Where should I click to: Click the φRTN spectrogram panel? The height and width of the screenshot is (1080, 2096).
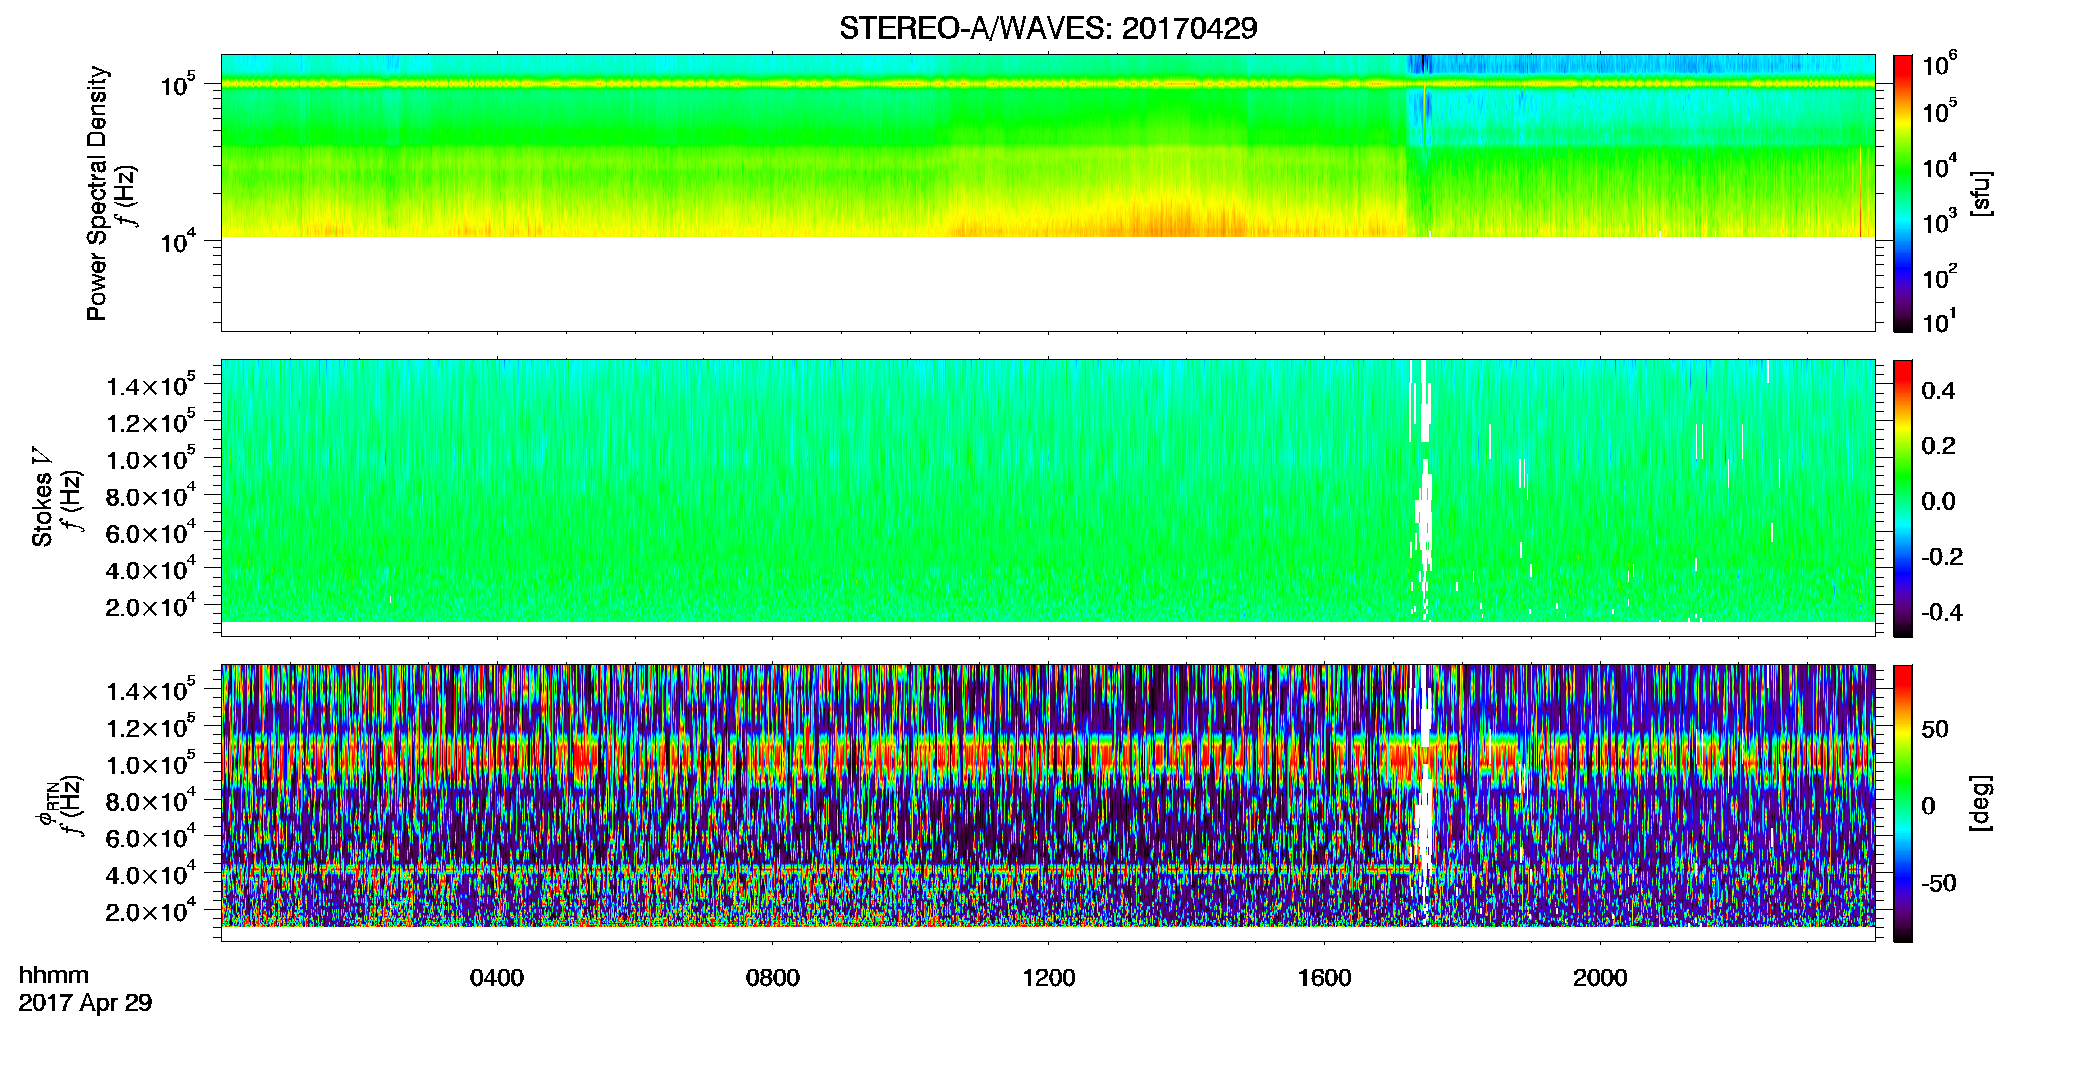tap(1048, 803)
